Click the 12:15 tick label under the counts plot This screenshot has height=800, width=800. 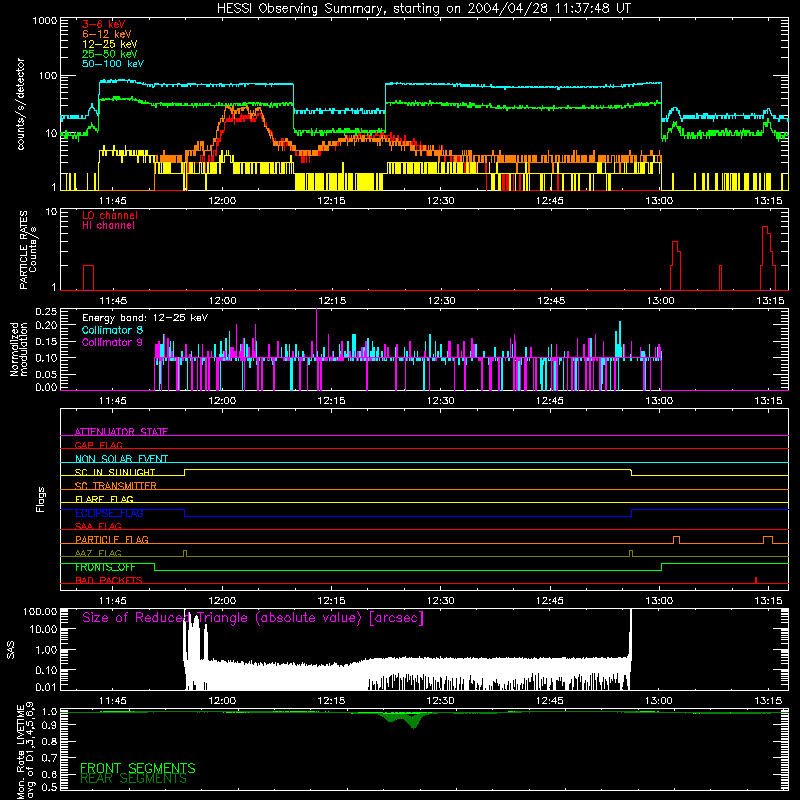331,201
